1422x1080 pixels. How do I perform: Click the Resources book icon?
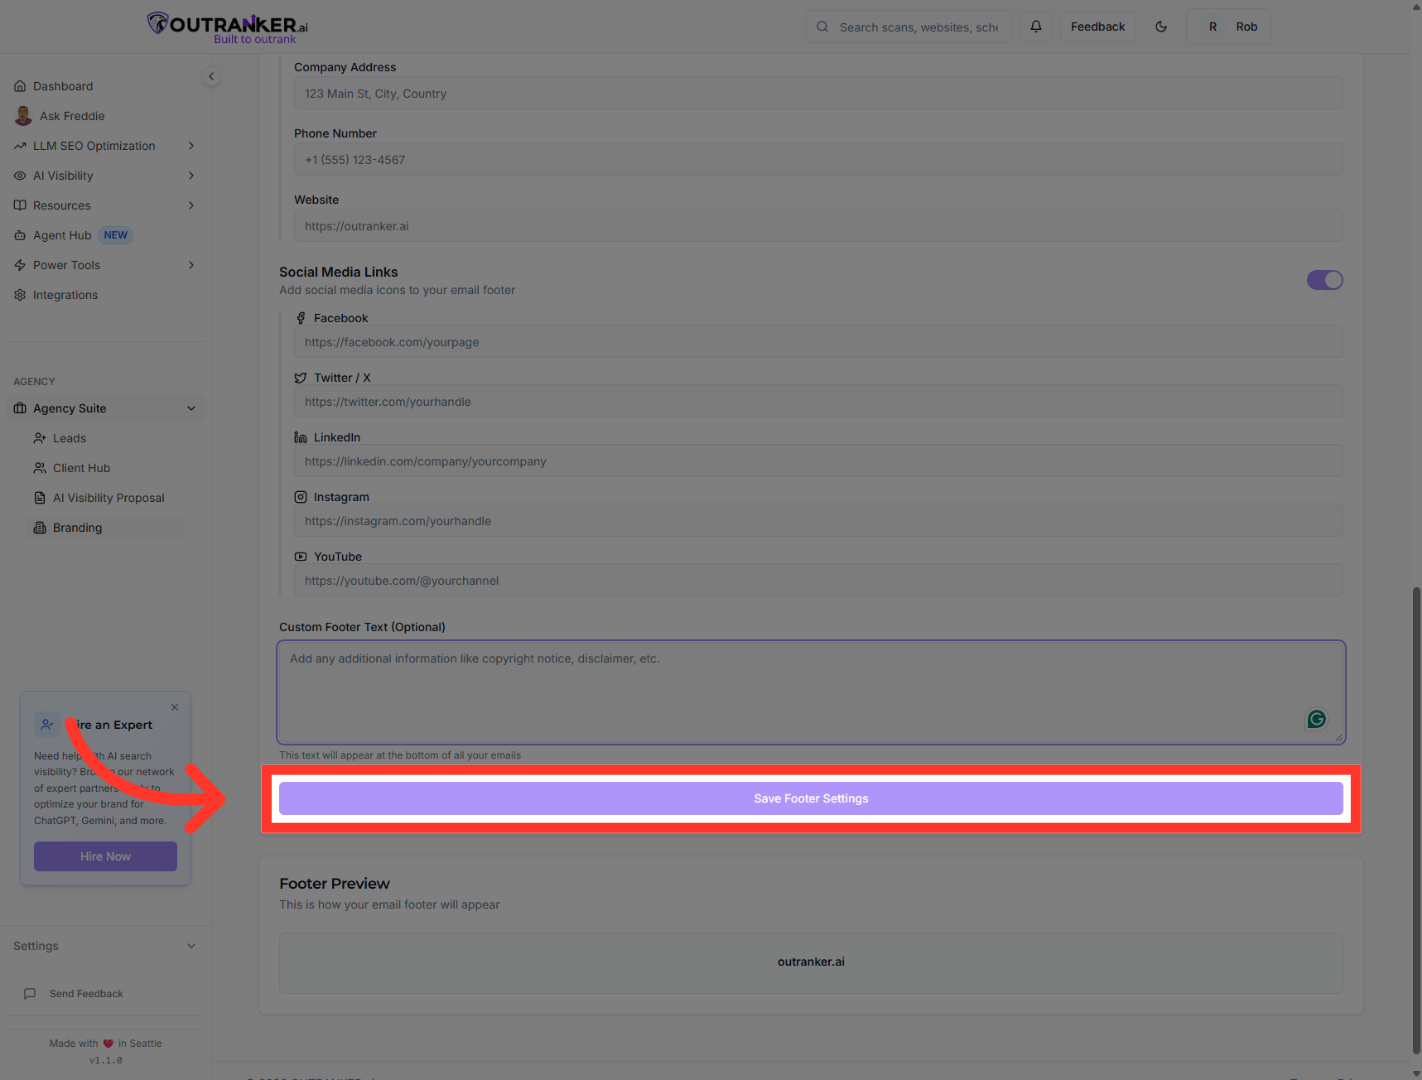click(x=20, y=206)
